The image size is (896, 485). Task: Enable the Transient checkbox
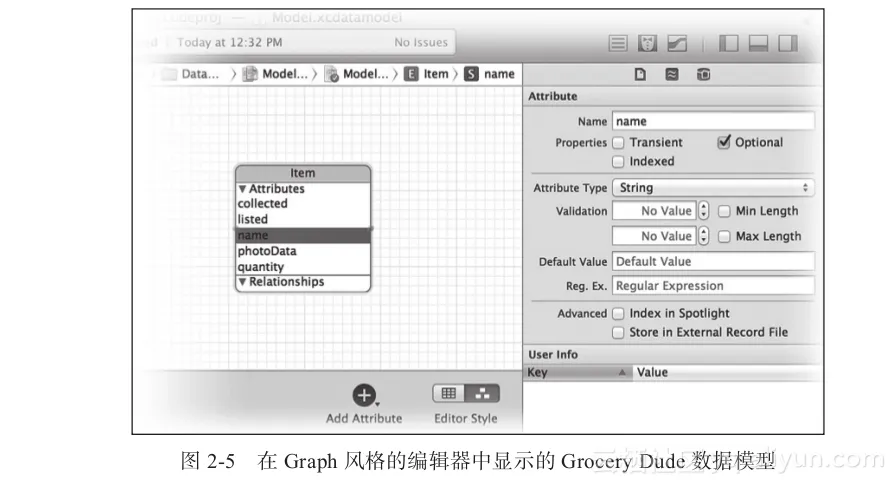pos(618,142)
